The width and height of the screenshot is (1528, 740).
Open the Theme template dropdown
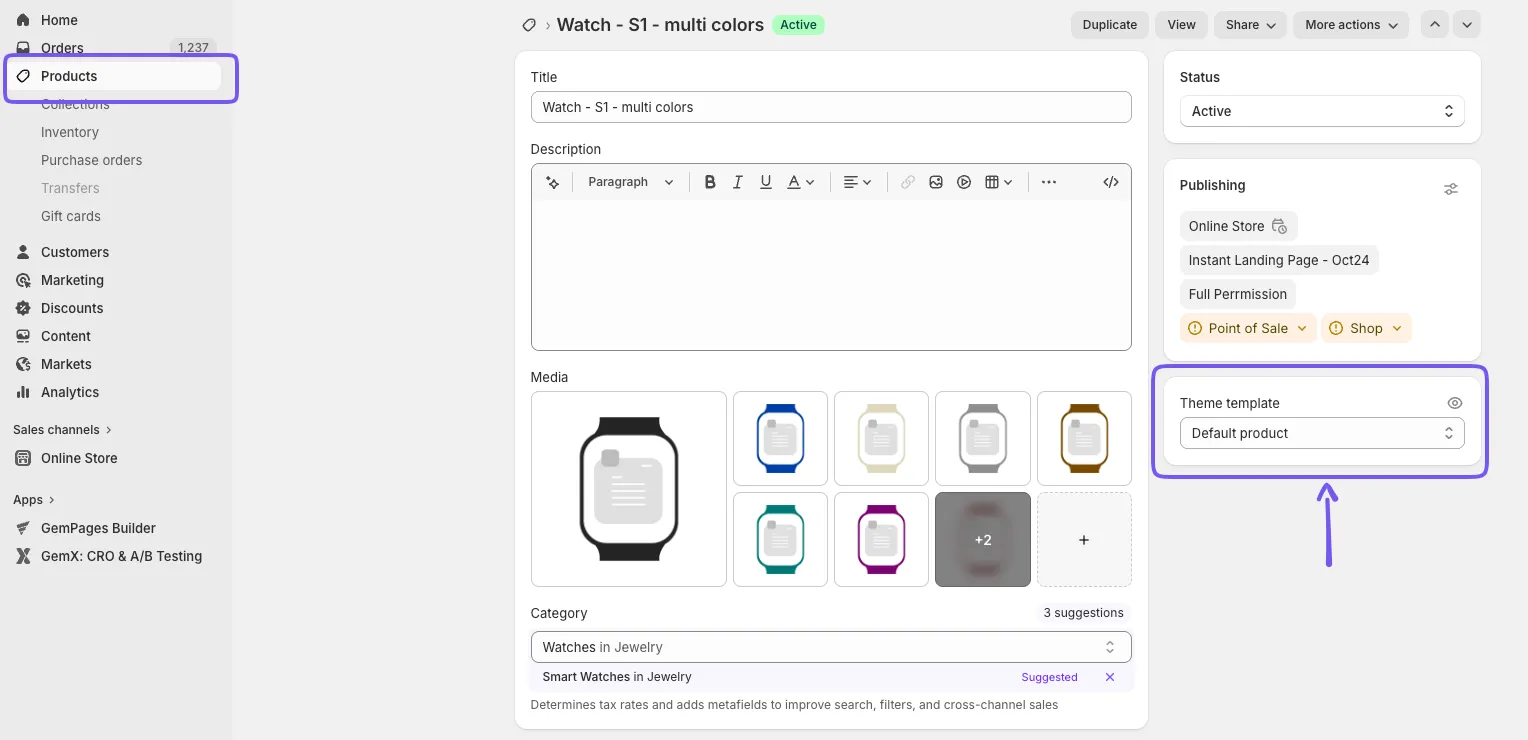tap(1322, 433)
